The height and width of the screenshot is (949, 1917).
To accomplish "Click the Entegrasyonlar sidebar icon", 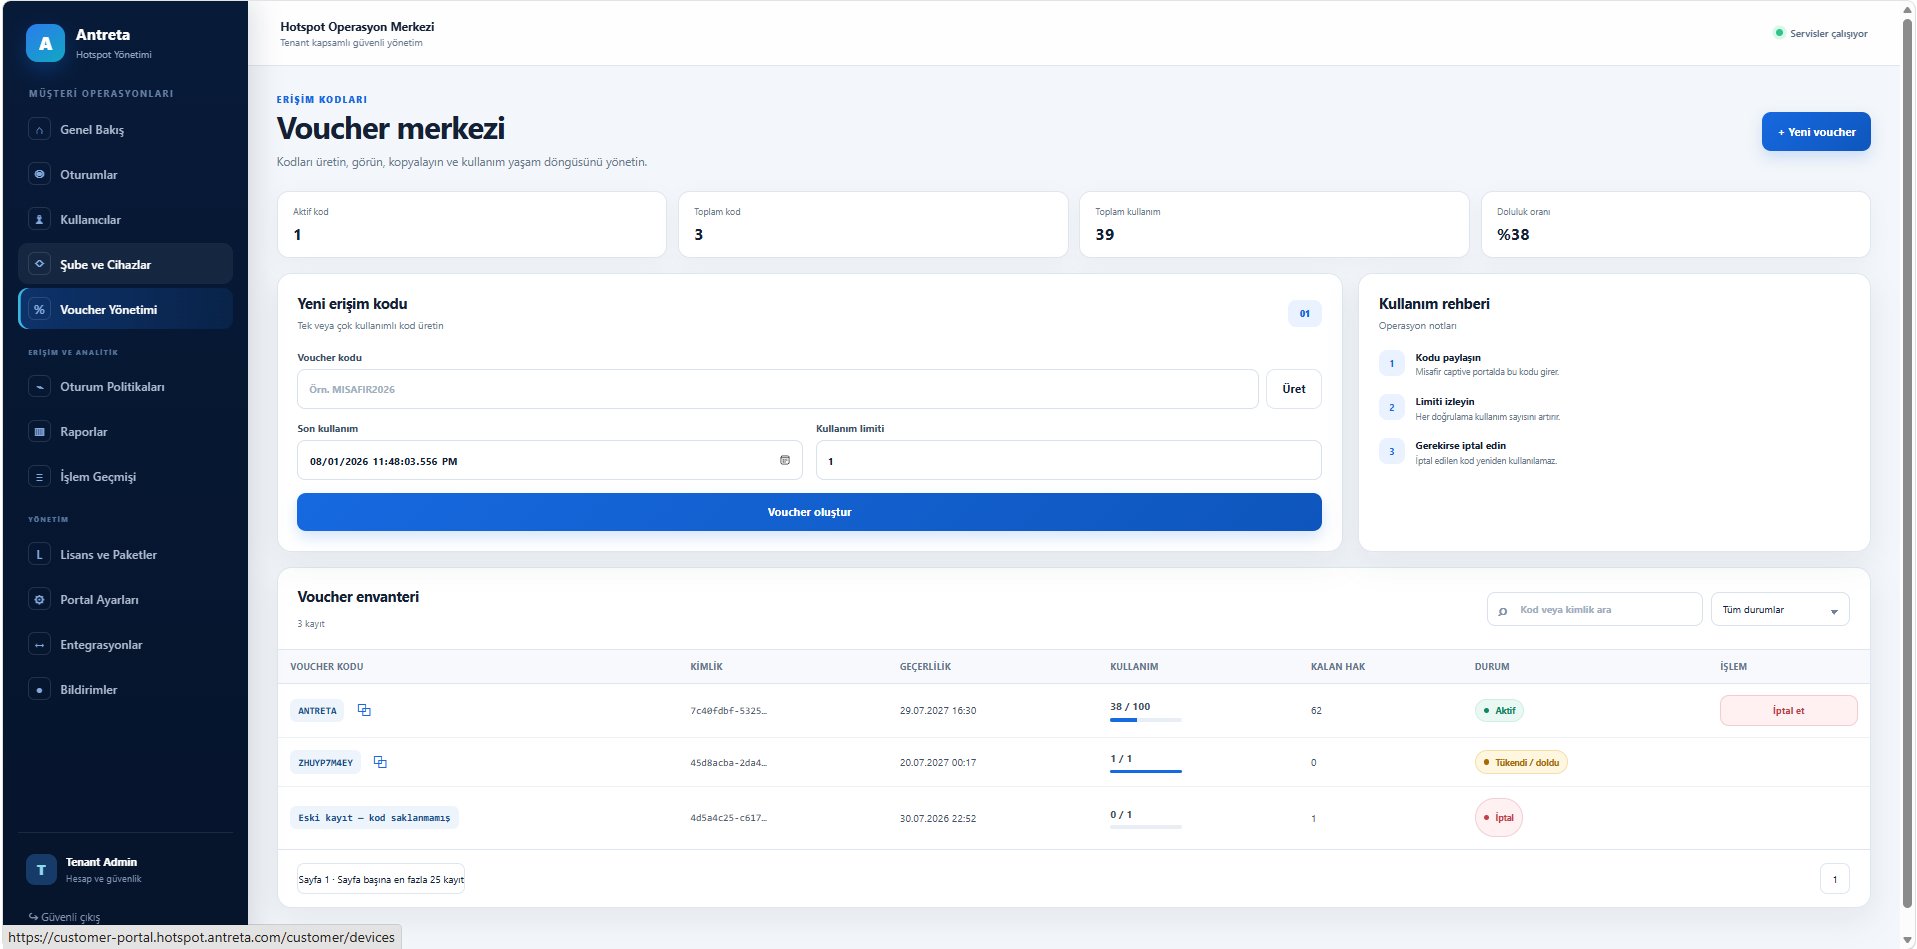I will tap(39, 645).
